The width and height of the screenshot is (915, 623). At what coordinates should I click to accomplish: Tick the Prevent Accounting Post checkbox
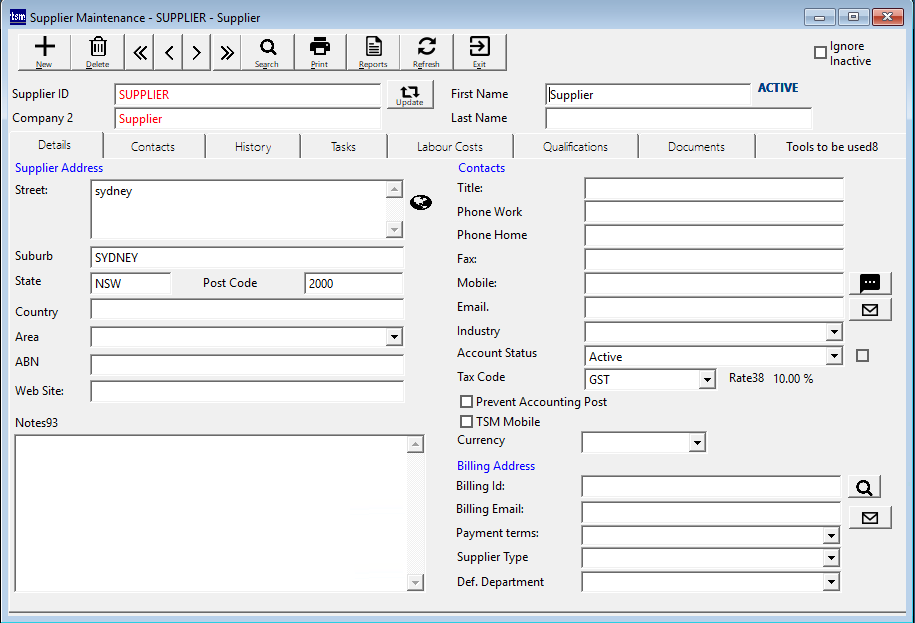click(466, 402)
